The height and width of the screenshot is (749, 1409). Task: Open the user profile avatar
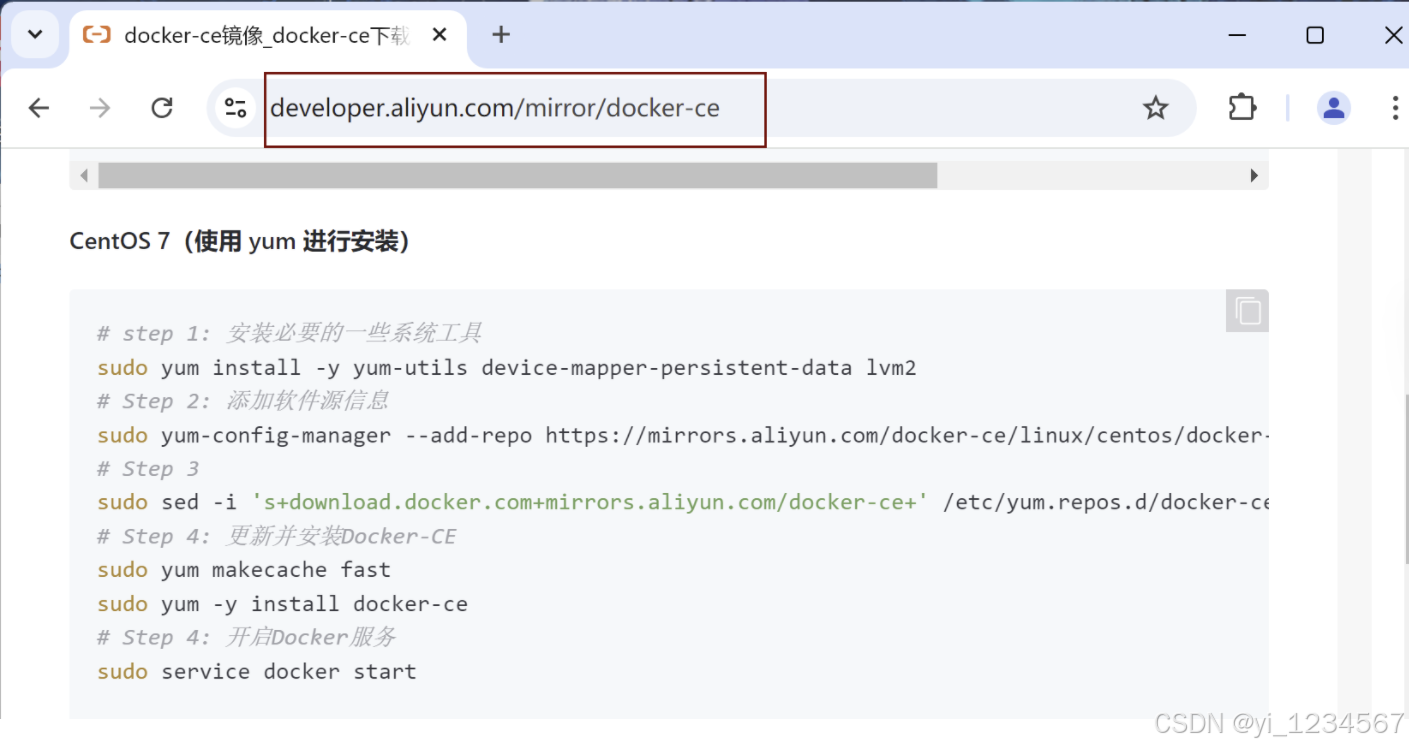click(x=1334, y=108)
